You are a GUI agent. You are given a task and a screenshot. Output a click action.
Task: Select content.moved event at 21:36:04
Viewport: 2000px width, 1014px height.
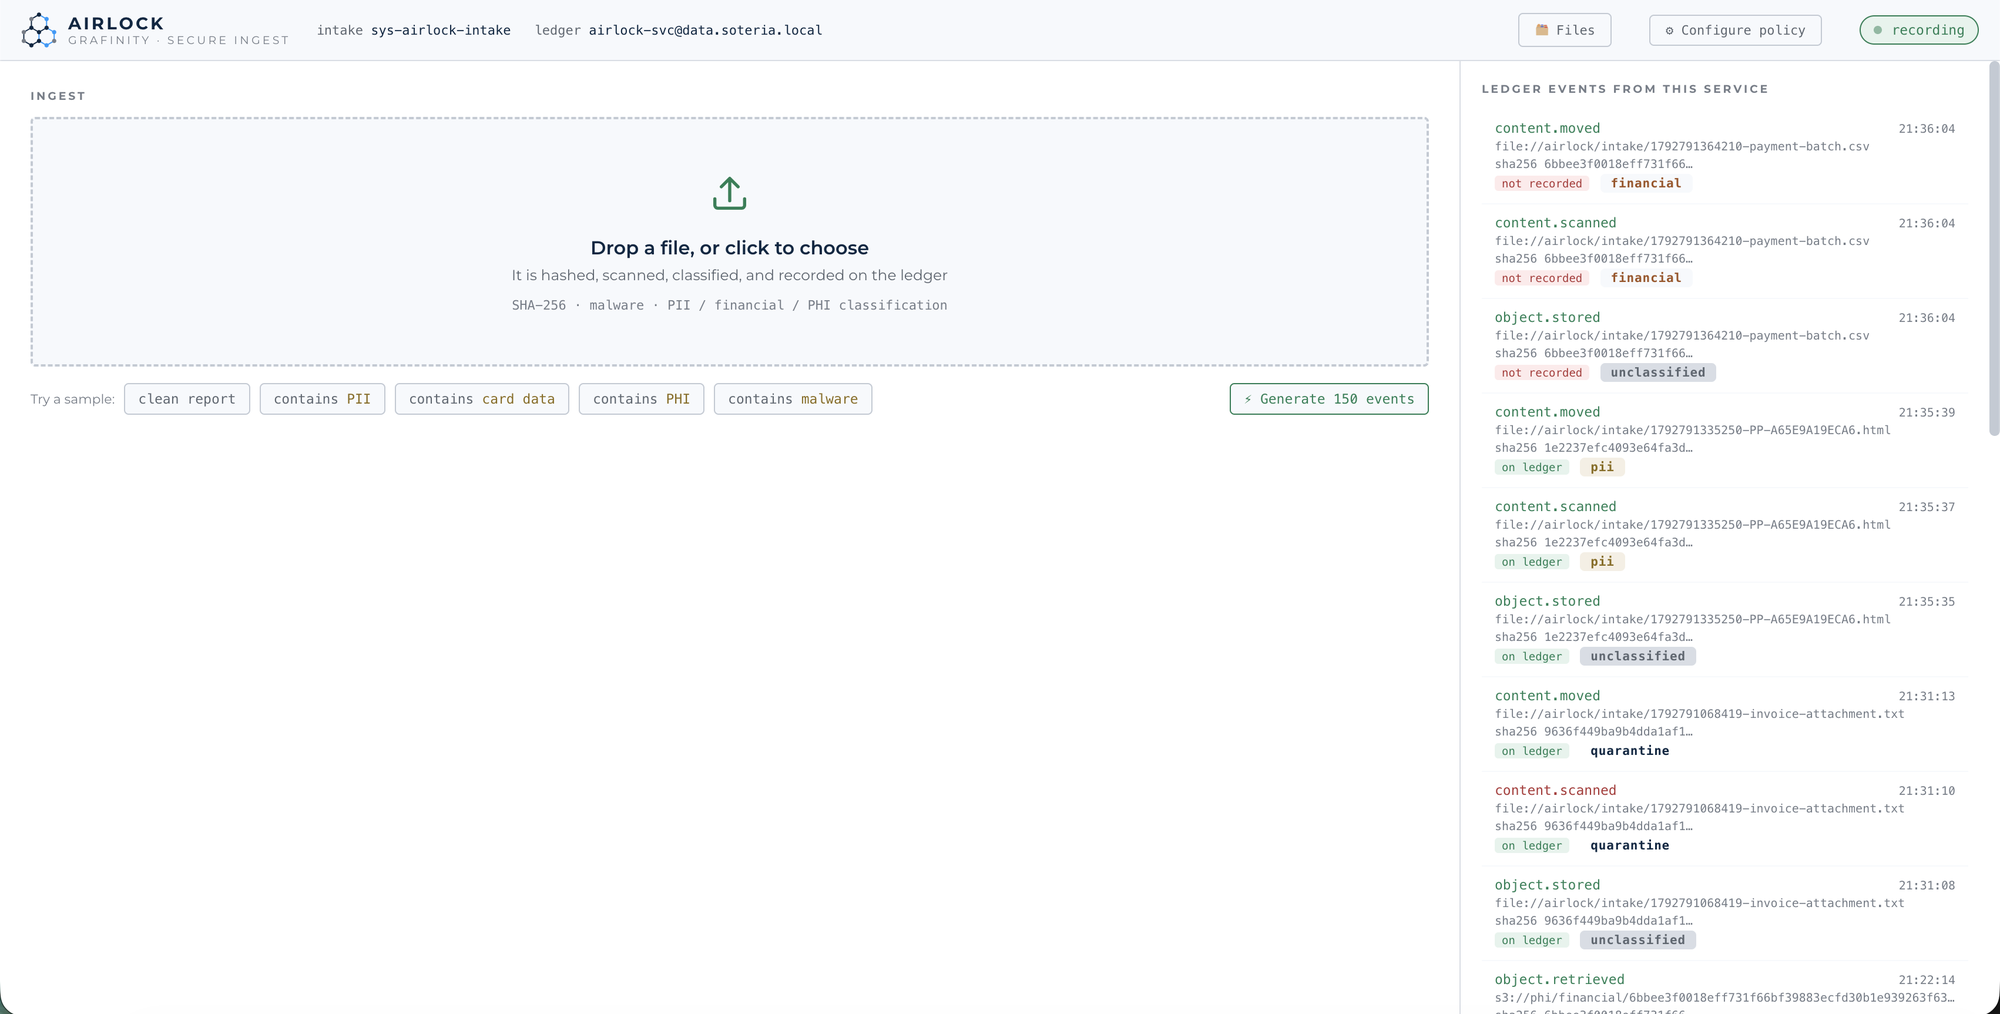(x=1725, y=156)
